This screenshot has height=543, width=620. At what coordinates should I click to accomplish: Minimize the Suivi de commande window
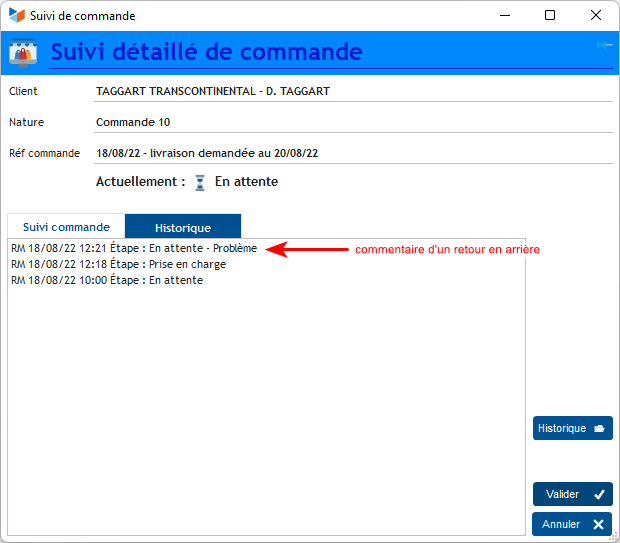(x=505, y=16)
